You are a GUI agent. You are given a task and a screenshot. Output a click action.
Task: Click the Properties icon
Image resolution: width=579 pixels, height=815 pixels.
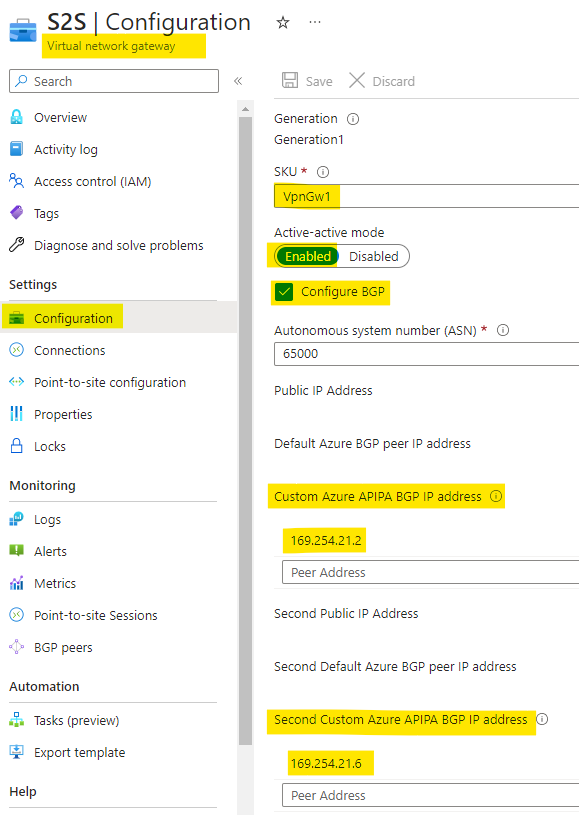click(x=17, y=414)
